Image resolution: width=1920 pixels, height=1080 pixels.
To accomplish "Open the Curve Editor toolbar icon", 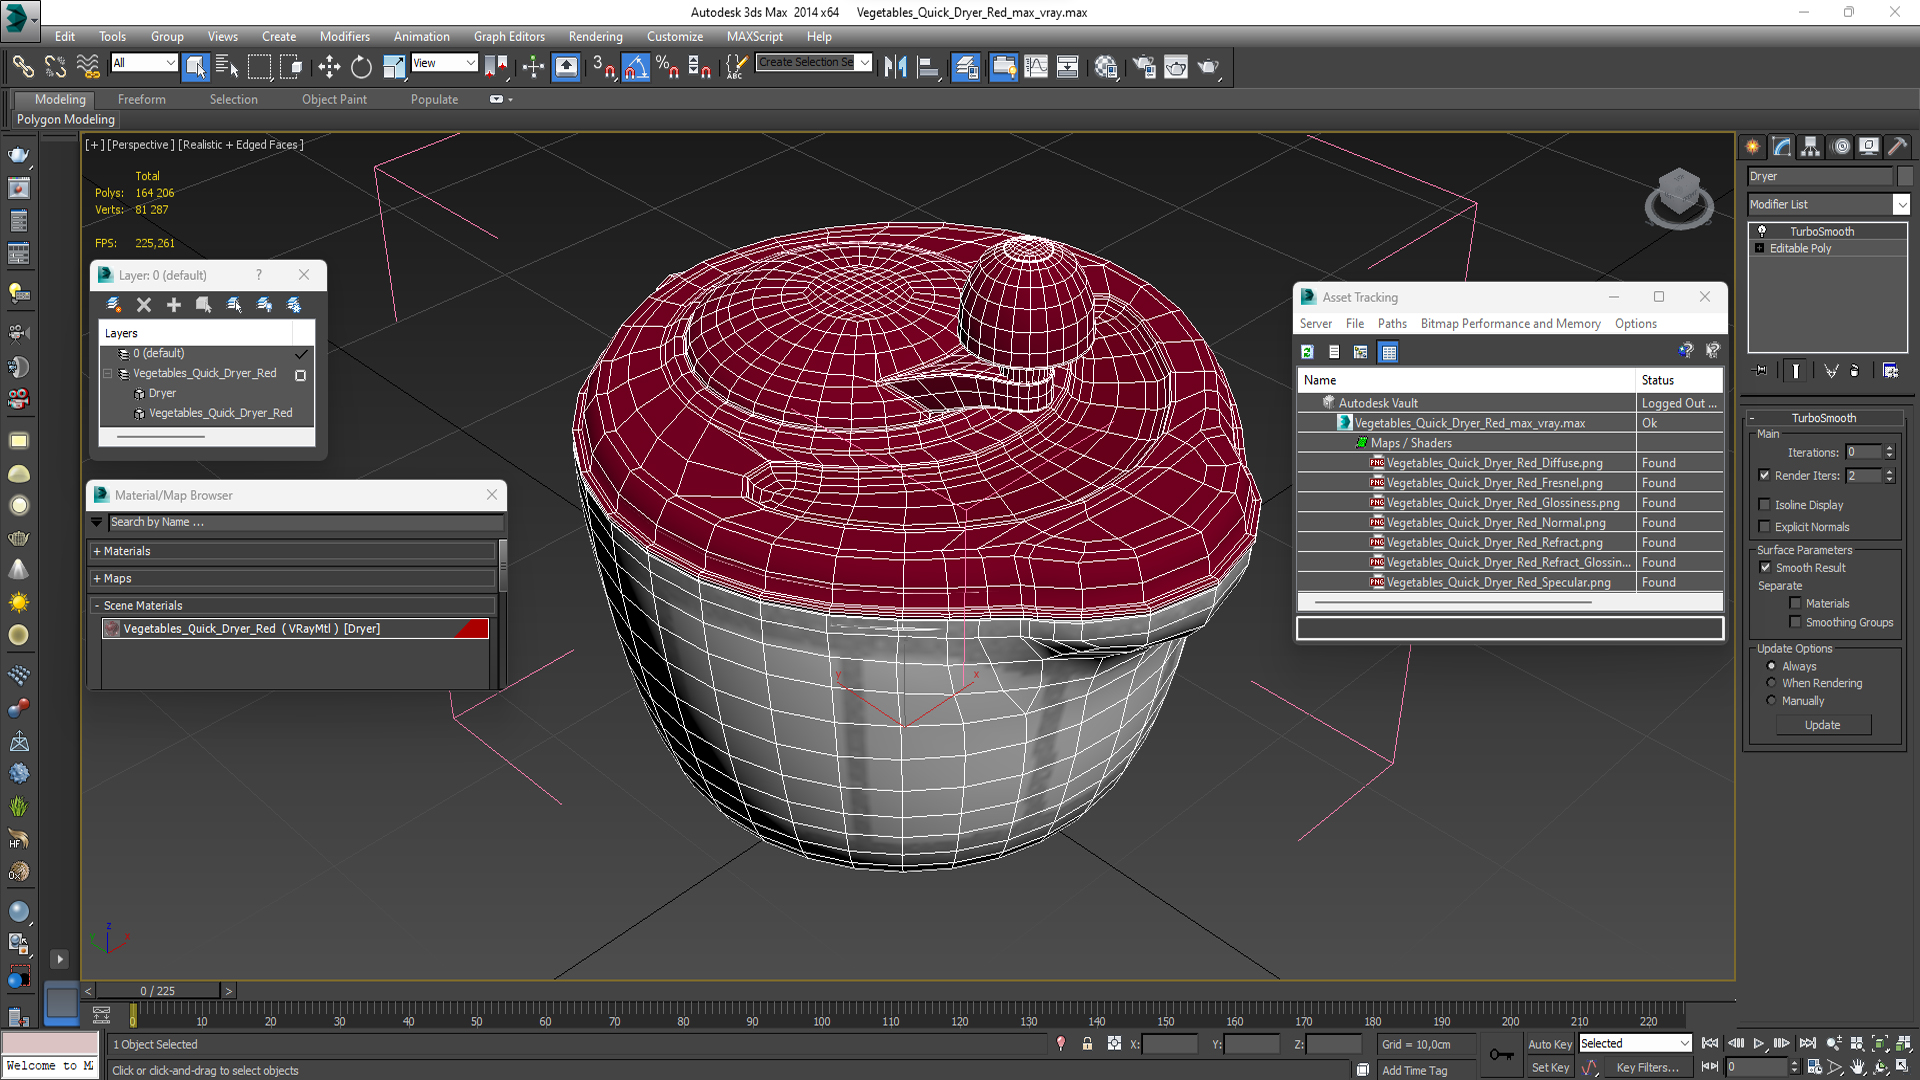I will coord(1036,67).
